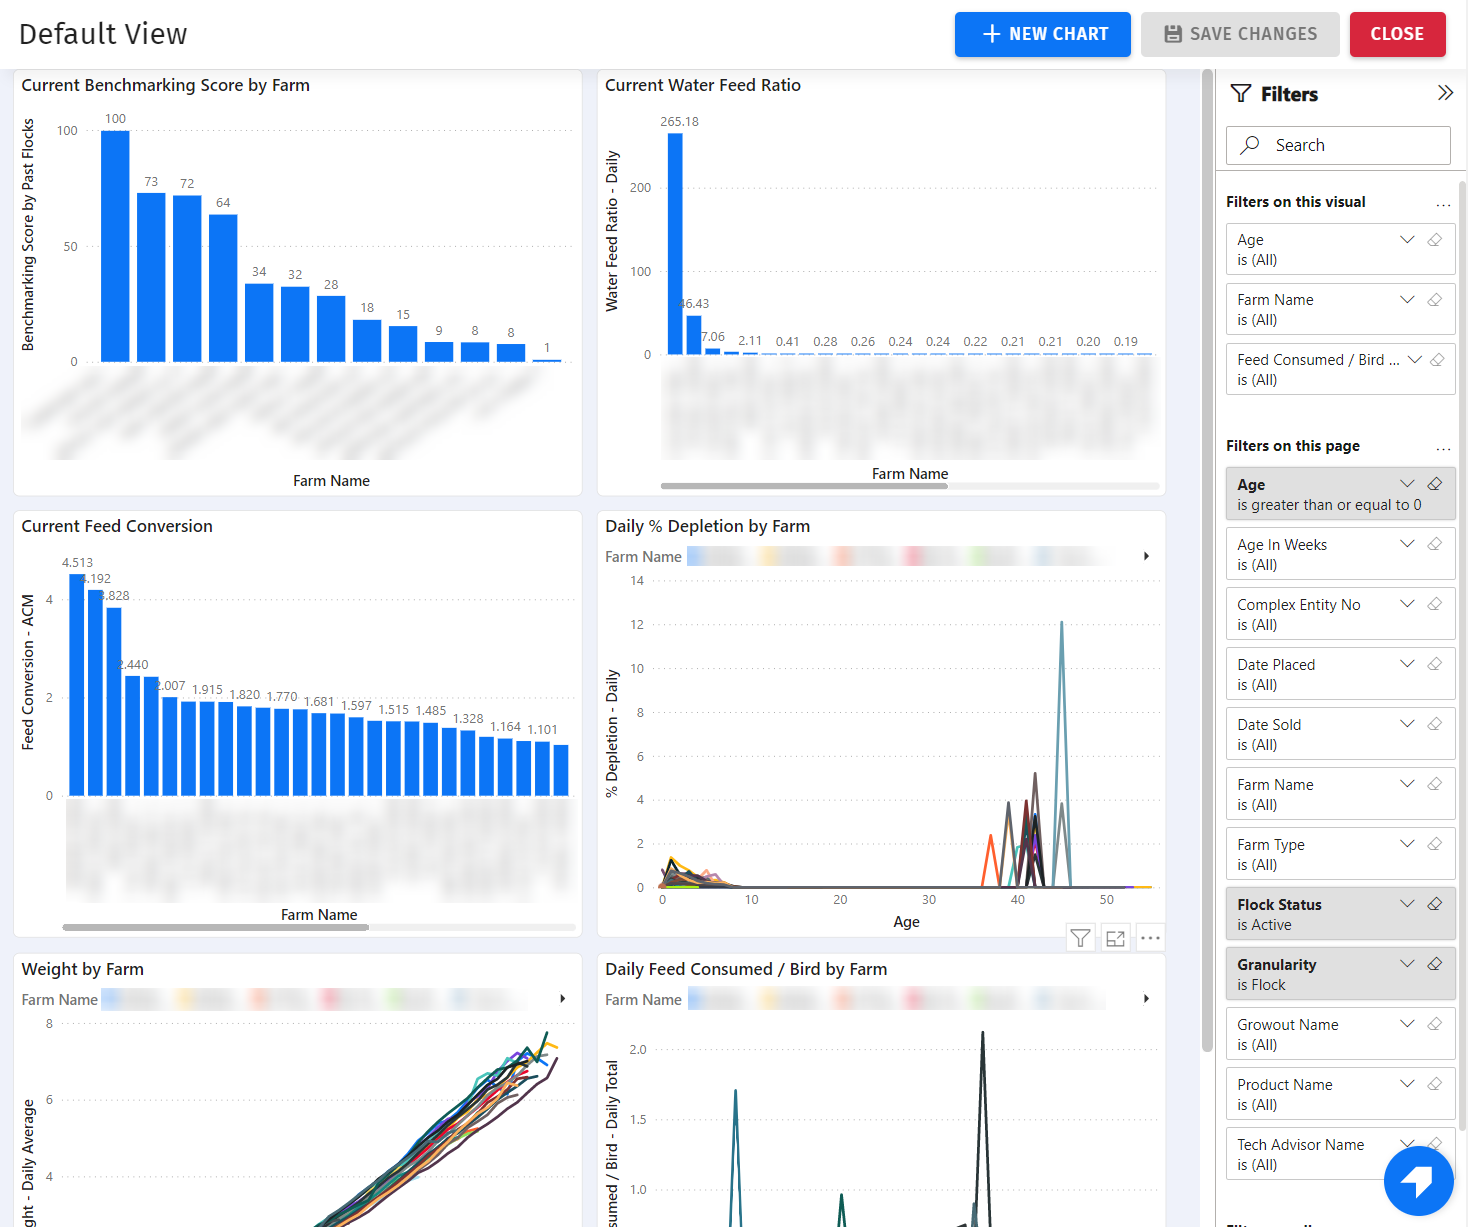
Task: Advance Daily % Depletion legend arrow
Action: [1146, 556]
